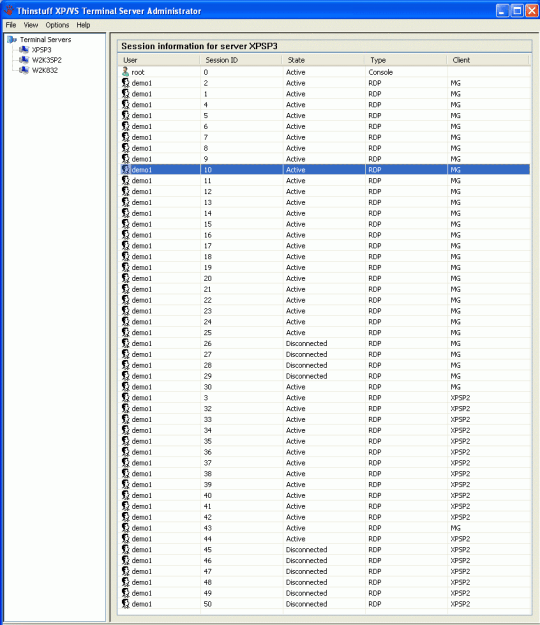
Task: Select the 'root' user name text
Action: [138, 73]
